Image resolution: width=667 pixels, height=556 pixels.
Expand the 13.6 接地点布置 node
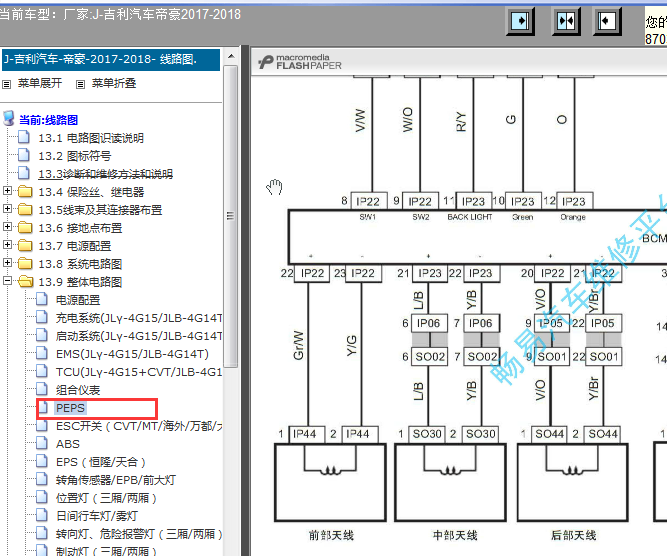[x=7, y=227]
